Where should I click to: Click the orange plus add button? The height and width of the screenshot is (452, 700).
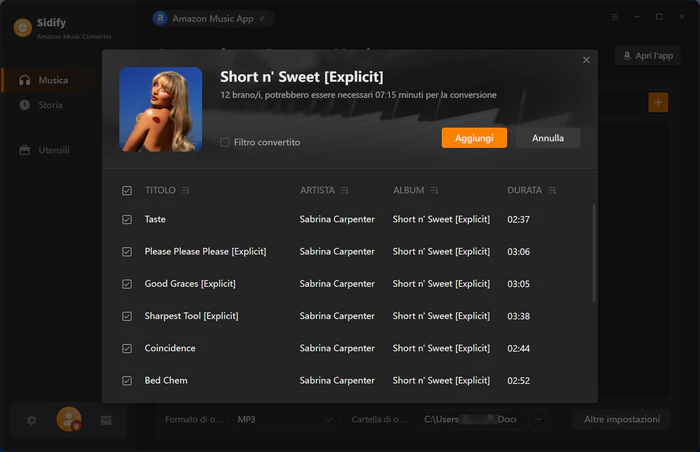pos(658,102)
